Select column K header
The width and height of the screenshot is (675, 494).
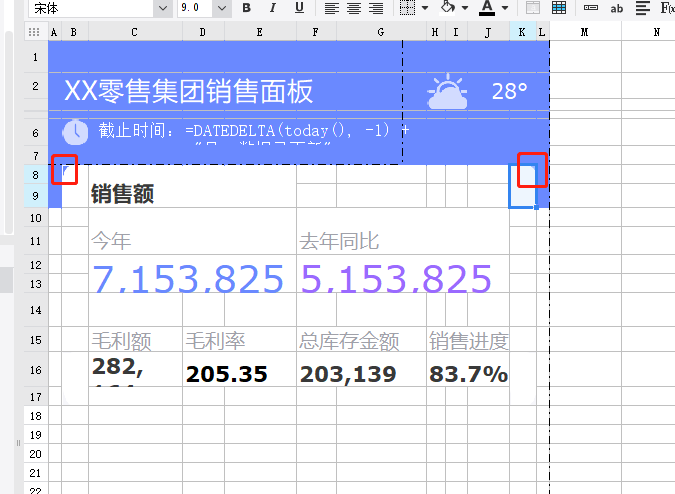[x=522, y=32]
